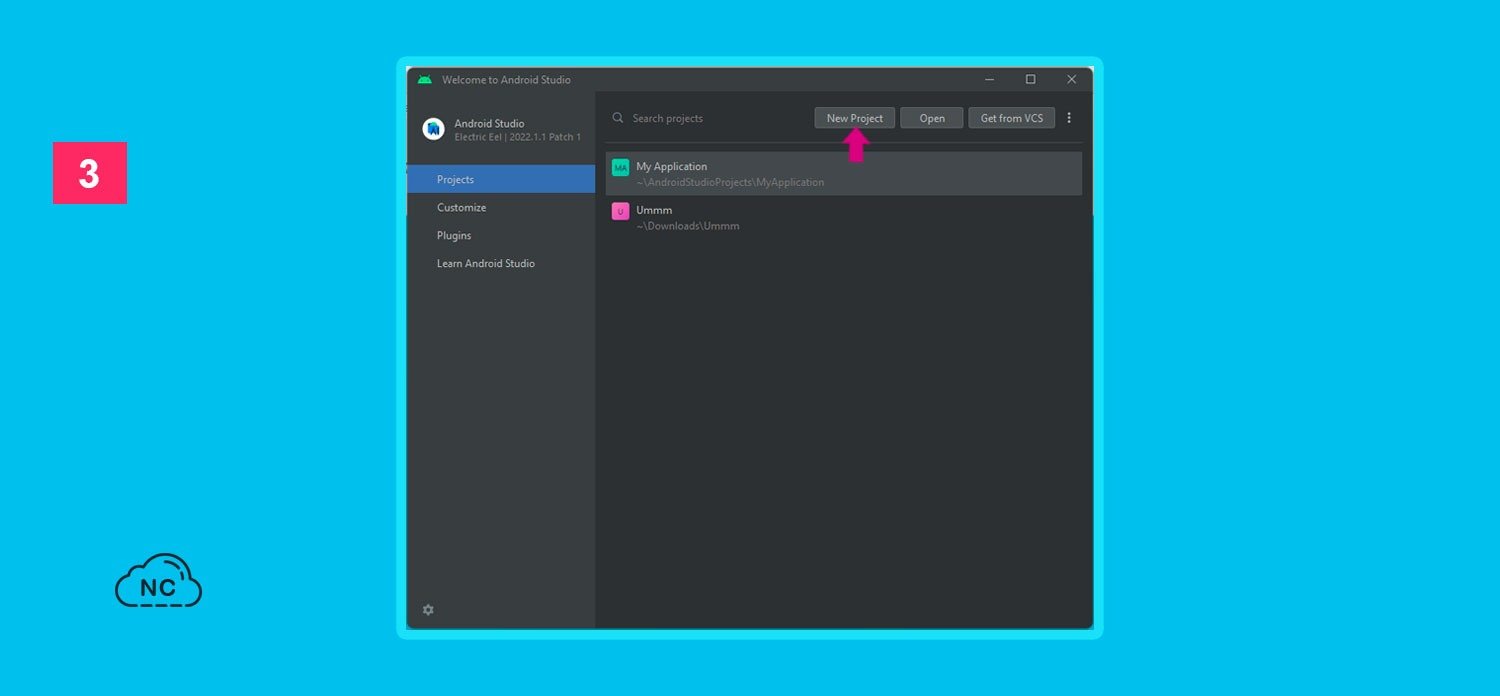Image resolution: width=1500 pixels, height=696 pixels.
Task: Click the ~\AndroidStudioProjects\MyApplication path
Action: [x=730, y=183]
